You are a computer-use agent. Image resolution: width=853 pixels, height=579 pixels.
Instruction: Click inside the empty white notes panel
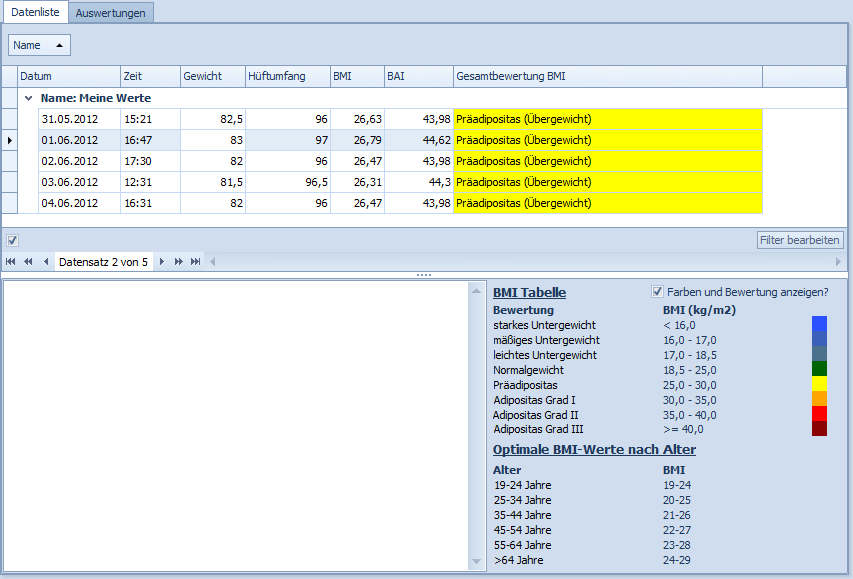pyautogui.click(x=236, y=426)
